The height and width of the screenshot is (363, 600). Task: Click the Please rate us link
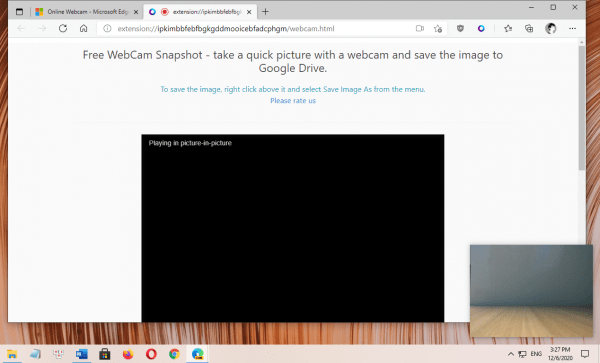(293, 101)
